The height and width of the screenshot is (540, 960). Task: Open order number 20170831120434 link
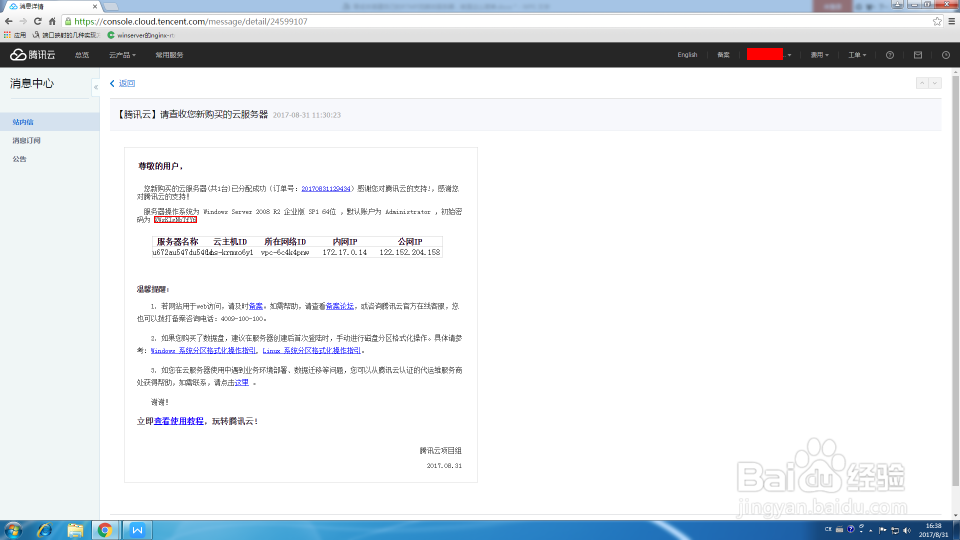click(326, 189)
